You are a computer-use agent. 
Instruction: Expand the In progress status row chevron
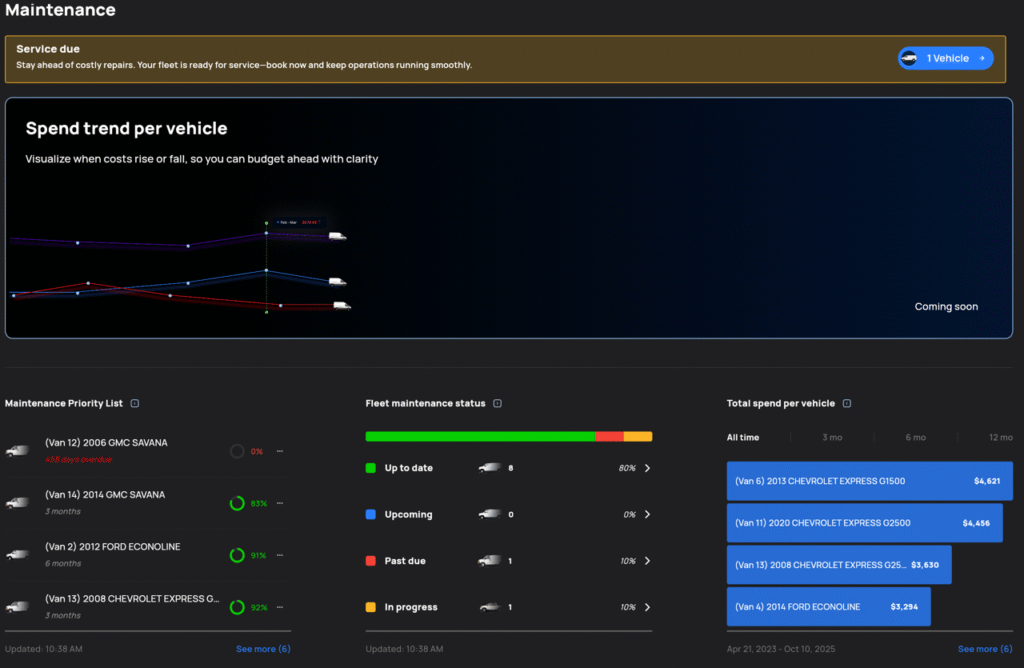click(647, 607)
